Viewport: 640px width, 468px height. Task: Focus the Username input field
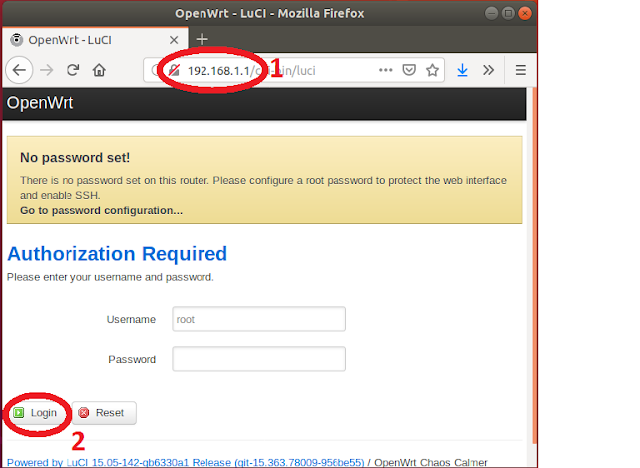259,319
